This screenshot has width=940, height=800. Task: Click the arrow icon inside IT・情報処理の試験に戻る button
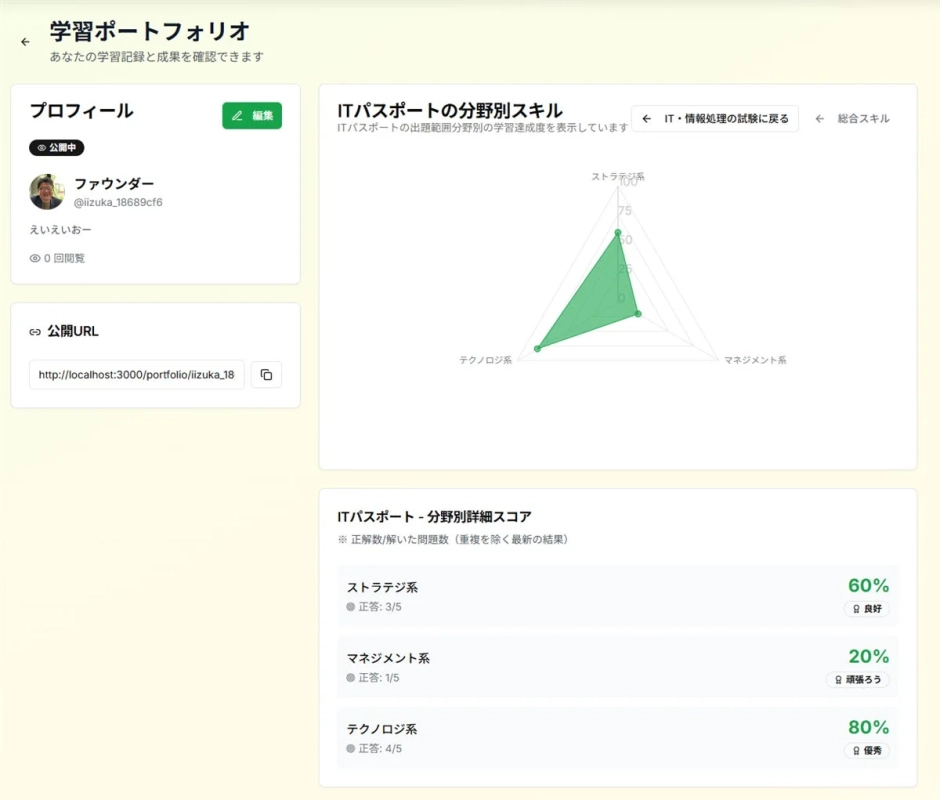click(647, 118)
